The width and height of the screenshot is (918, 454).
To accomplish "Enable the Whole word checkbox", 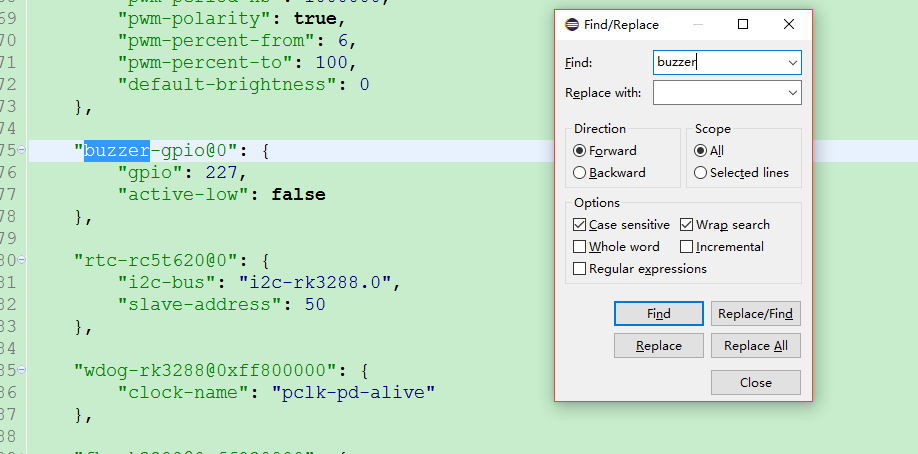I will click(580, 247).
